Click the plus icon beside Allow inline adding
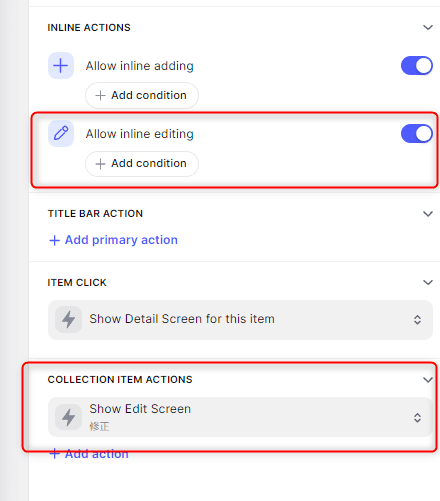Viewport: 440px width, 501px height. [61, 66]
